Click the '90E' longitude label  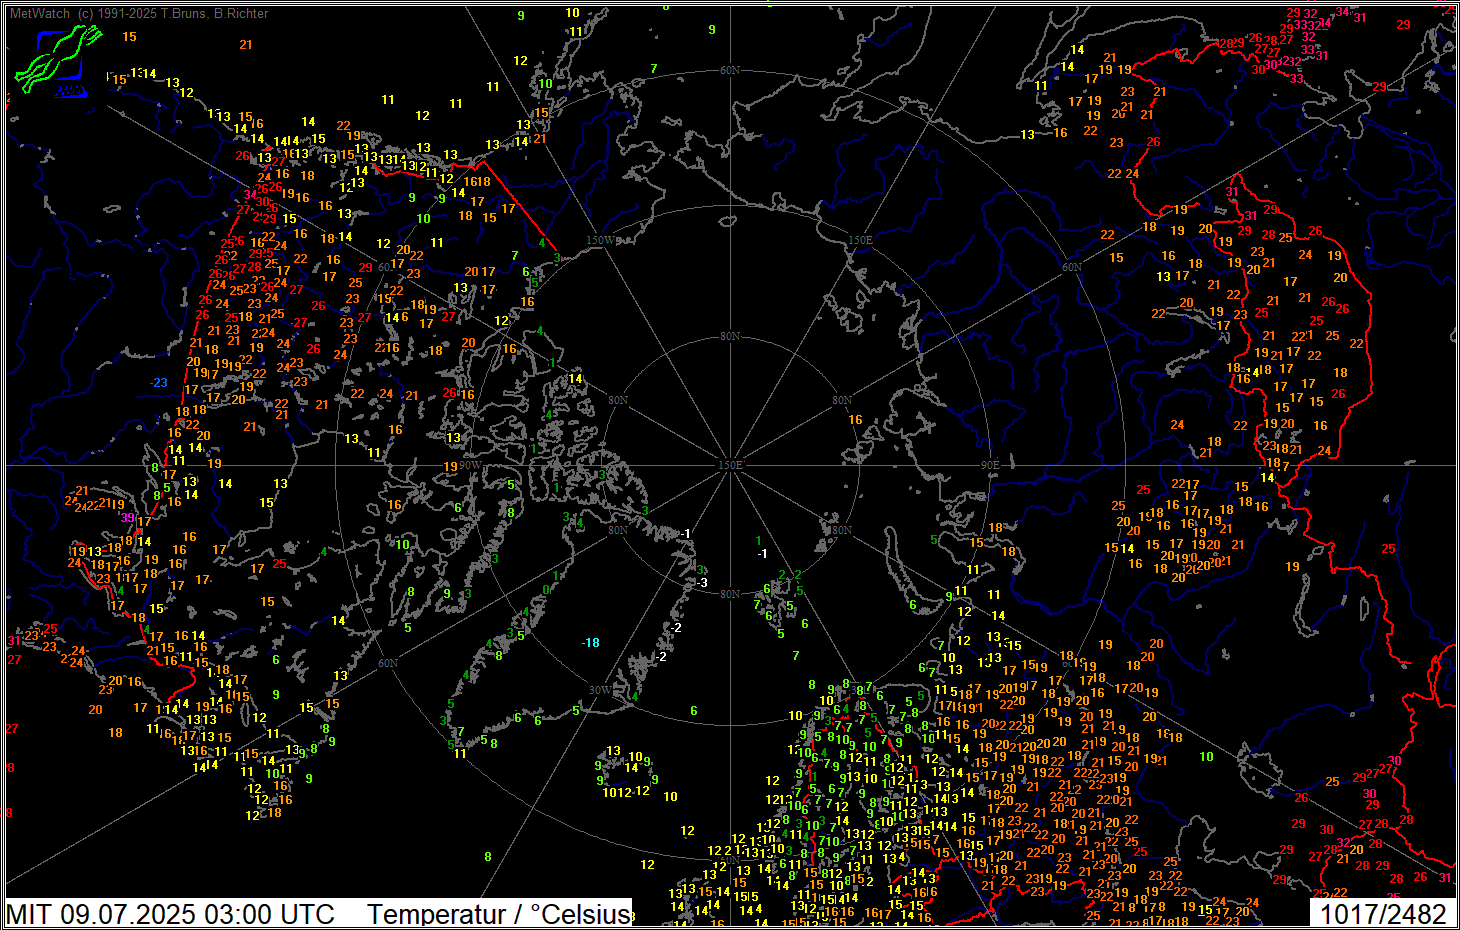click(990, 466)
